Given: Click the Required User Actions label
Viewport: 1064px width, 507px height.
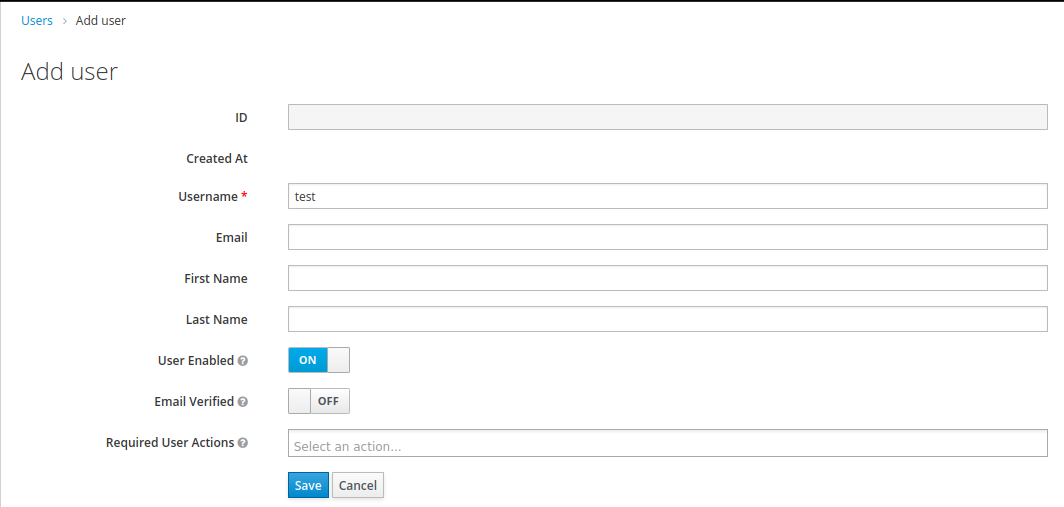Looking at the screenshot, I should click(170, 442).
